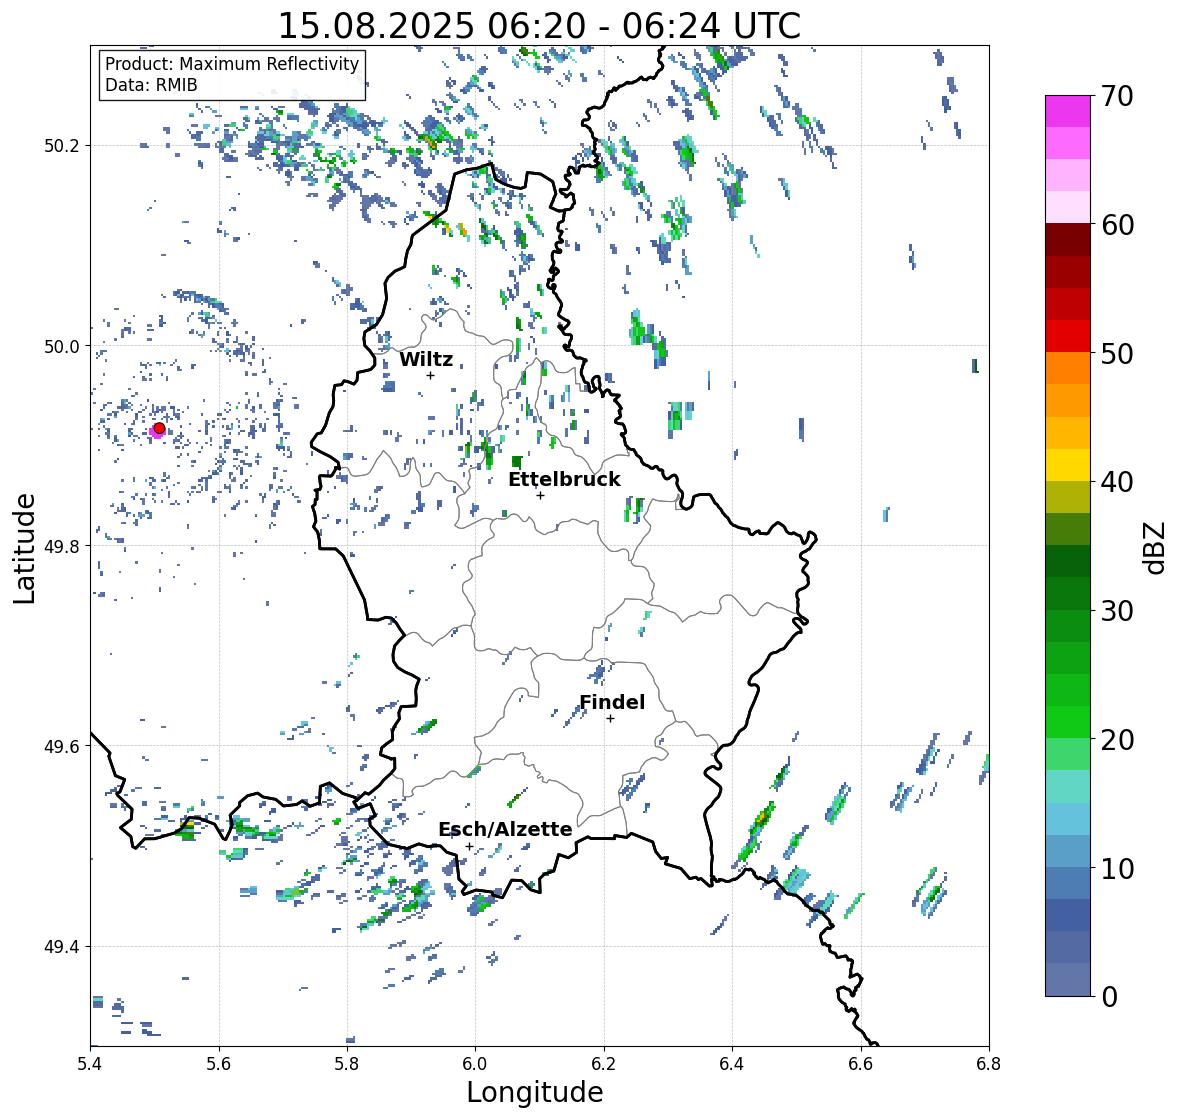Click the 5.4 longitude tick label
Viewport: 1179px width, 1117px height.
(x=90, y=1063)
